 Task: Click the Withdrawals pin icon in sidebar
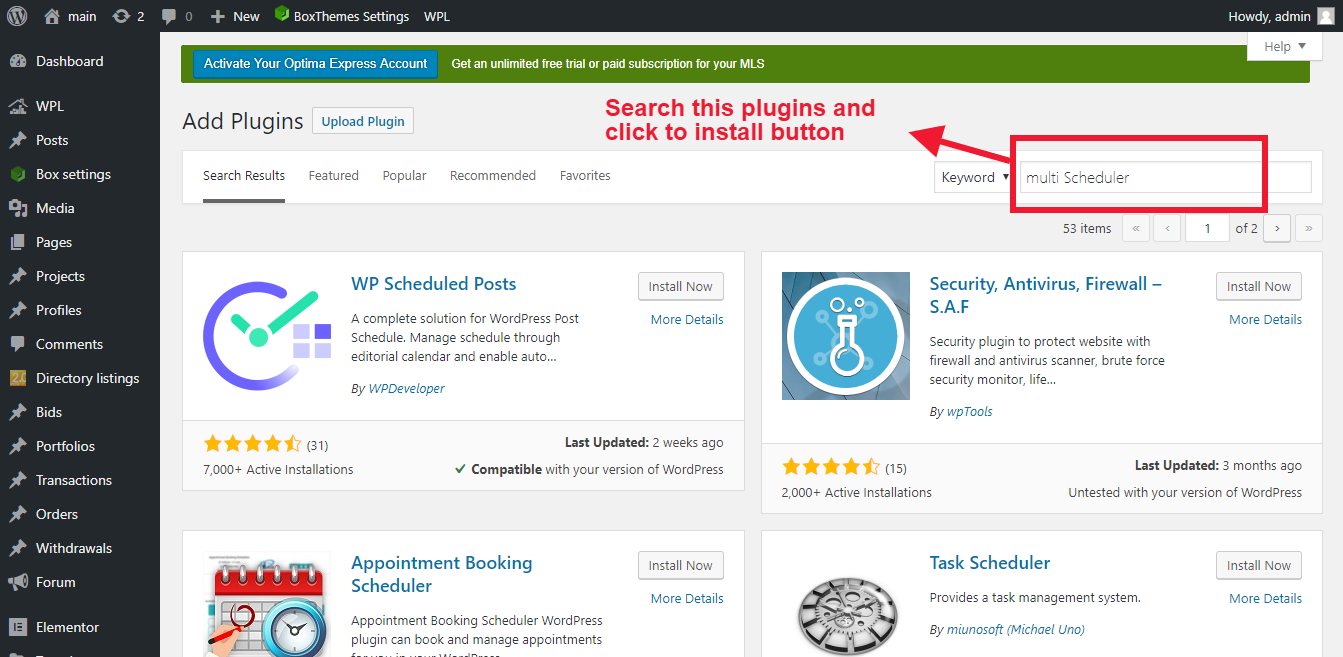click(x=17, y=548)
